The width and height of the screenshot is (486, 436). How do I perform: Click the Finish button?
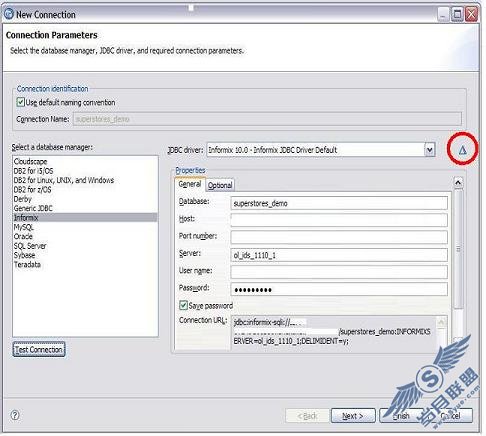click(401, 416)
